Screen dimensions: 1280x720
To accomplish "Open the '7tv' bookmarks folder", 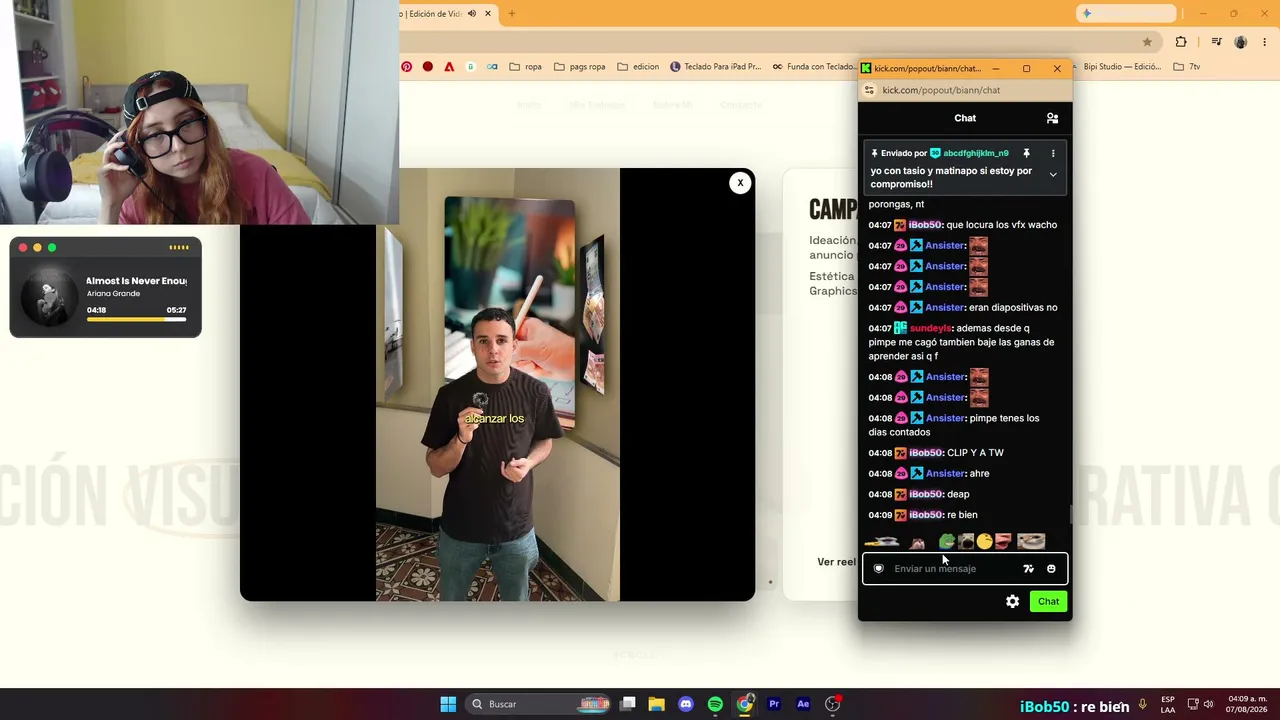I will (x=1186, y=67).
